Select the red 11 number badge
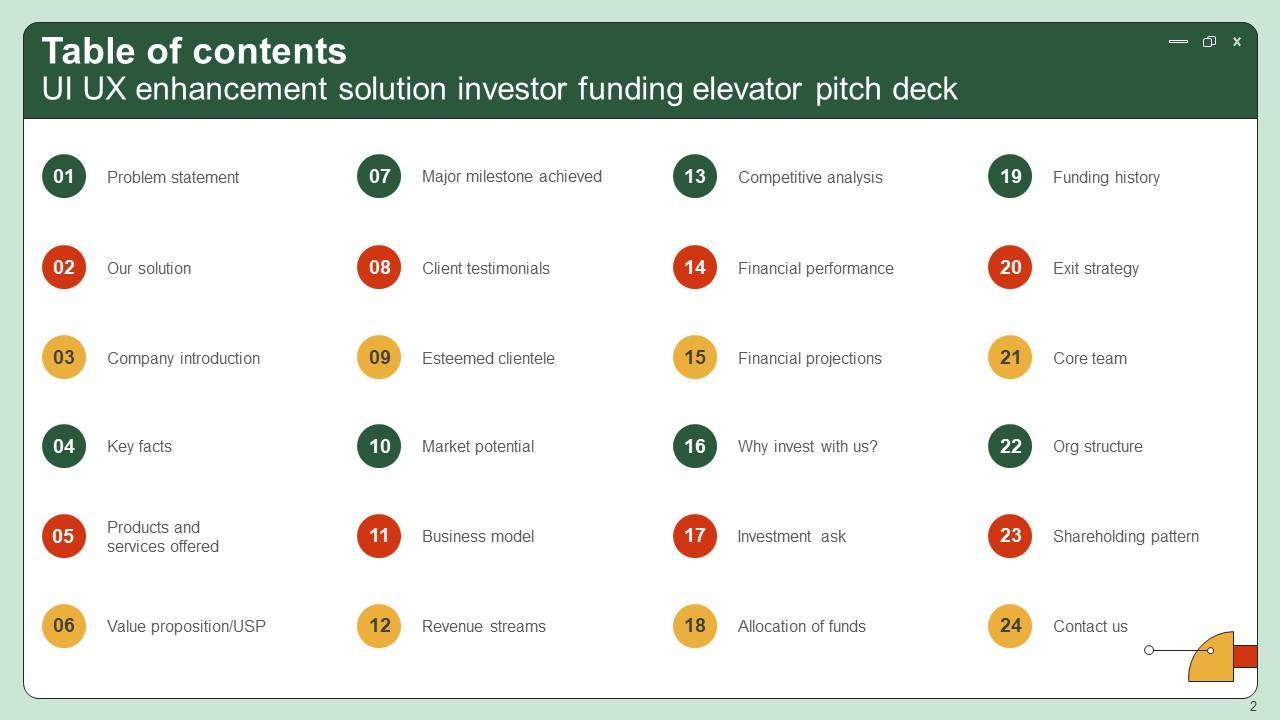This screenshot has height=720, width=1280. pos(379,536)
